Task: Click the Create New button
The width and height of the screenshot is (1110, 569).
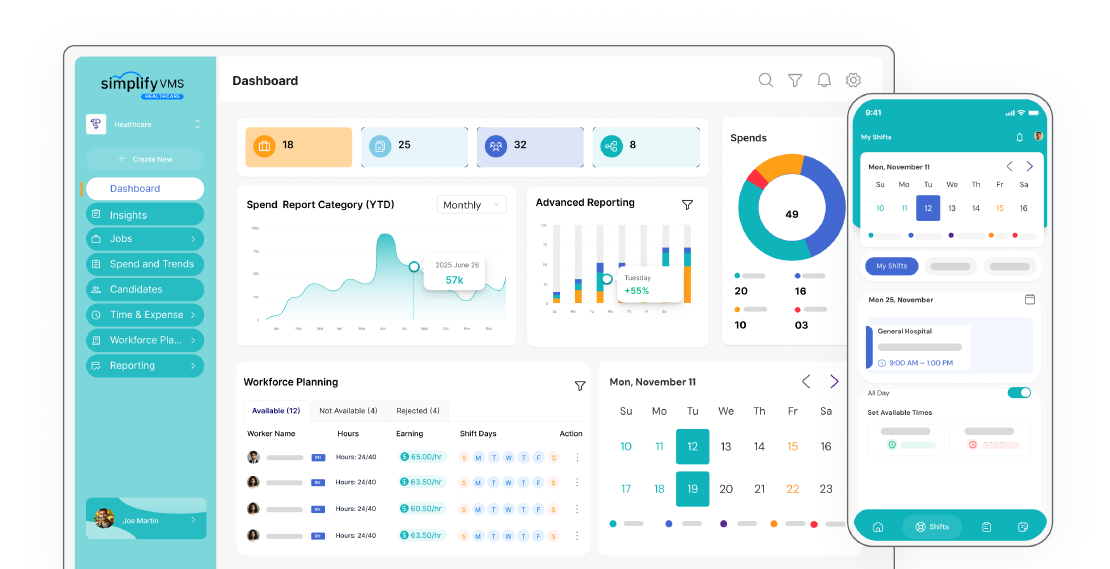Action: click(x=144, y=159)
